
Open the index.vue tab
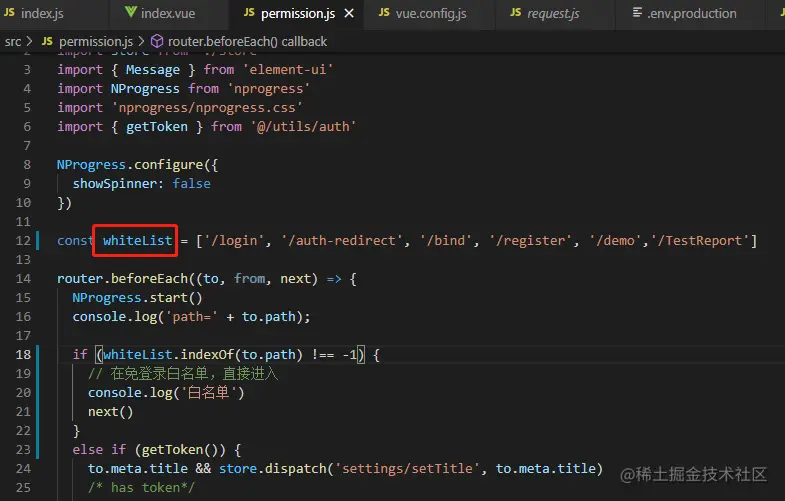(x=168, y=14)
